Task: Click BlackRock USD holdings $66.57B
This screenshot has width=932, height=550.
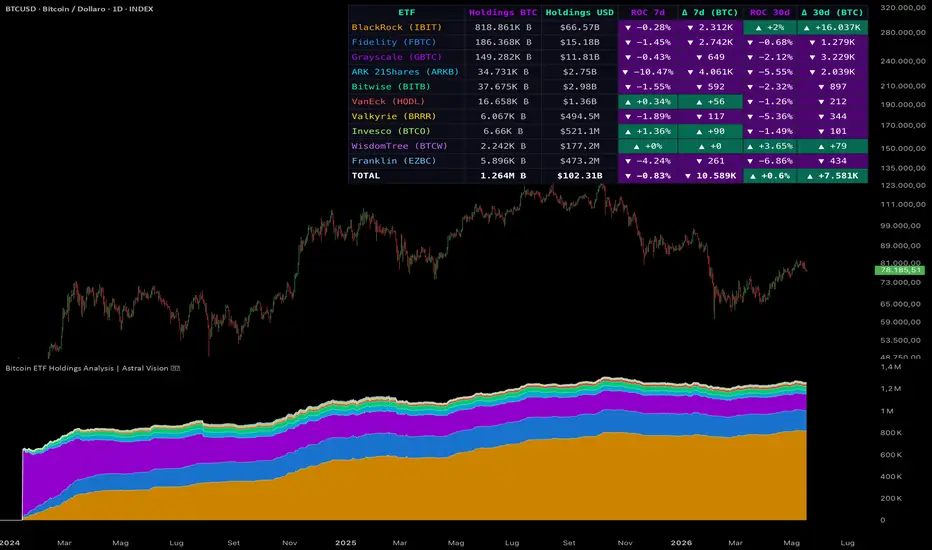Action: [580, 27]
